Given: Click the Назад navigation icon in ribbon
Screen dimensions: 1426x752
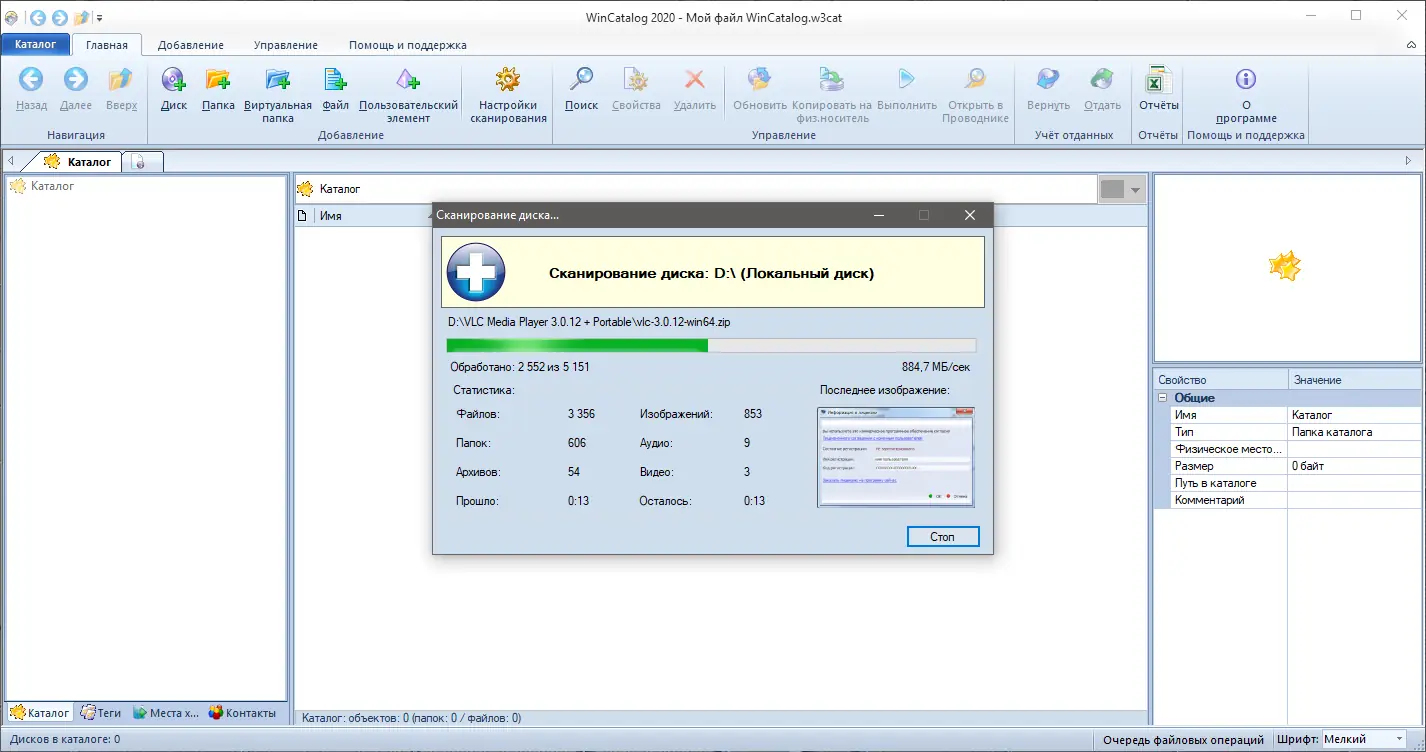Looking at the screenshot, I should pyautogui.click(x=31, y=80).
